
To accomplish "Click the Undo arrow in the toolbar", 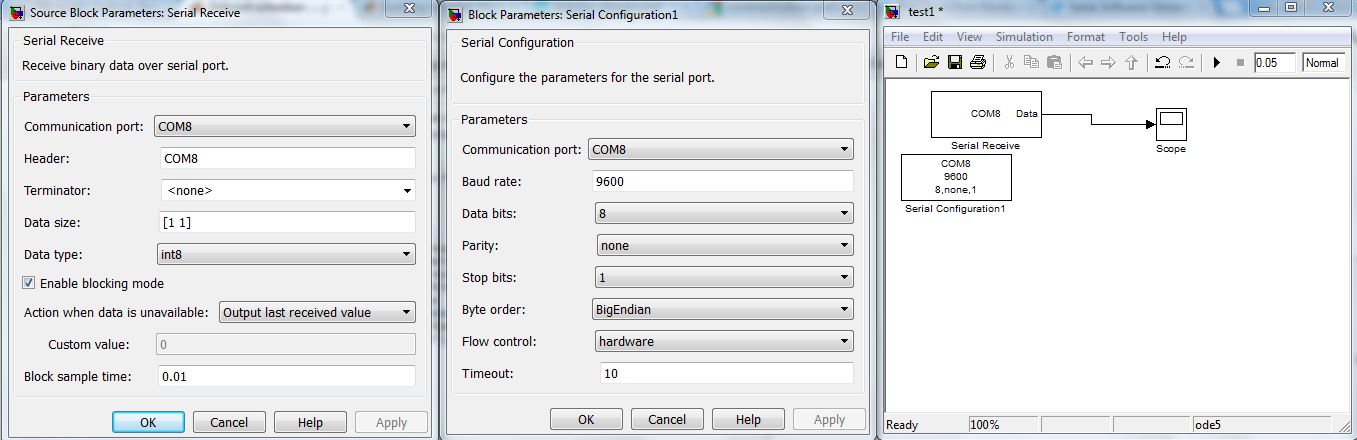I will pos(1163,62).
